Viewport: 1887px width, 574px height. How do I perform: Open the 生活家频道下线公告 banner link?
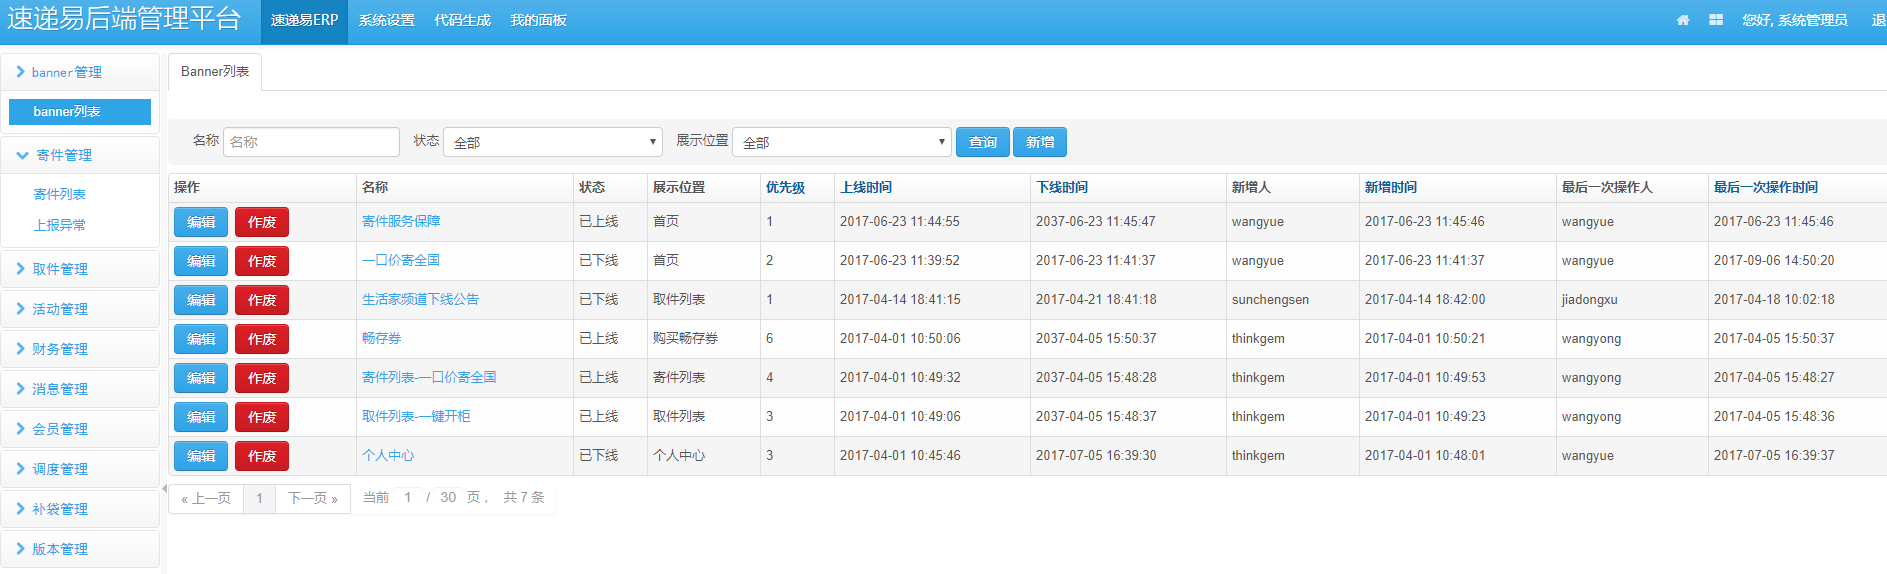point(420,299)
